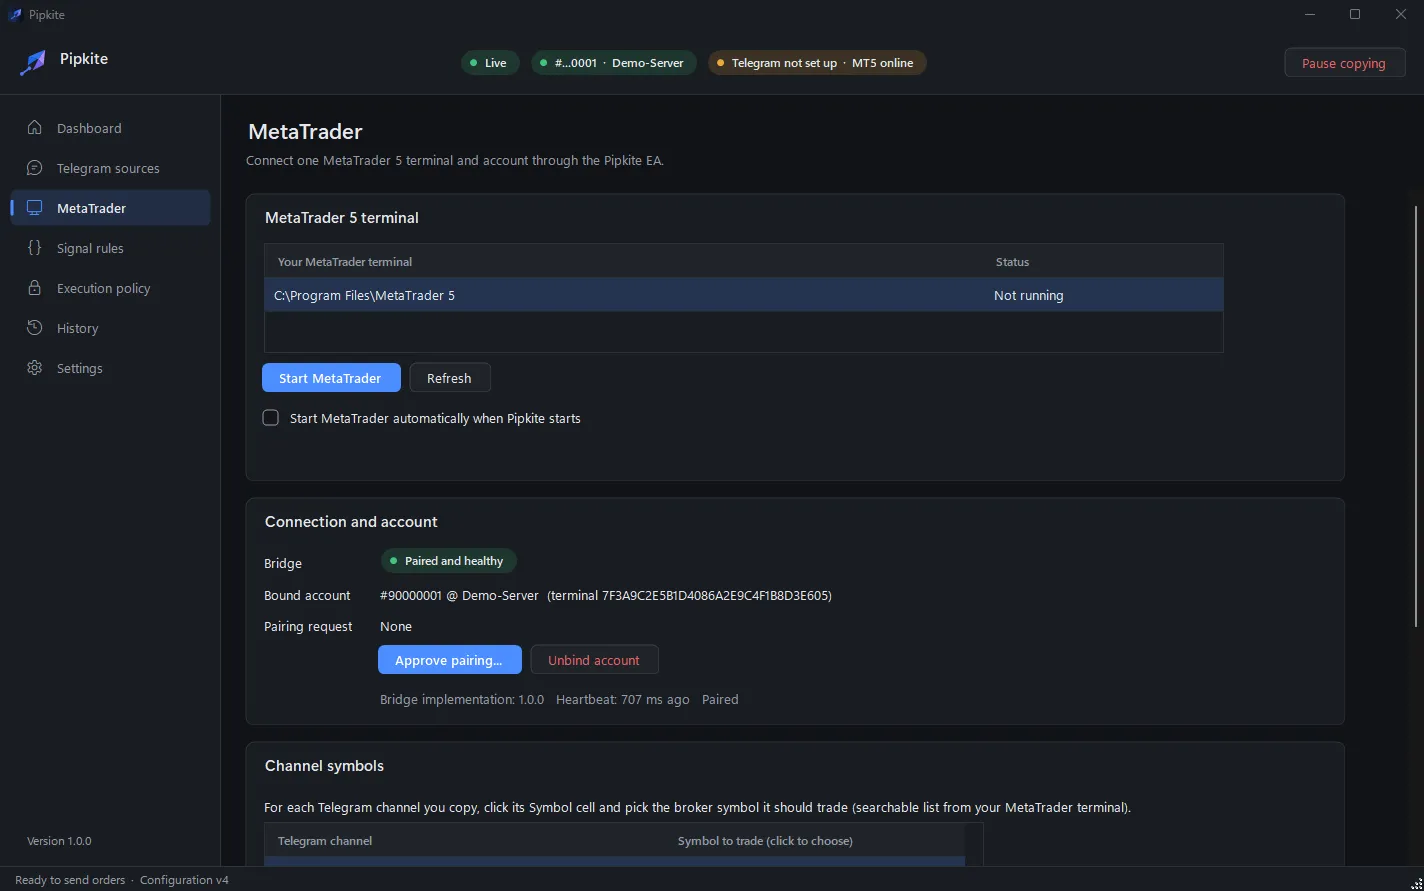Click Heartbeat 707 ms ago text

pos(623,699)
